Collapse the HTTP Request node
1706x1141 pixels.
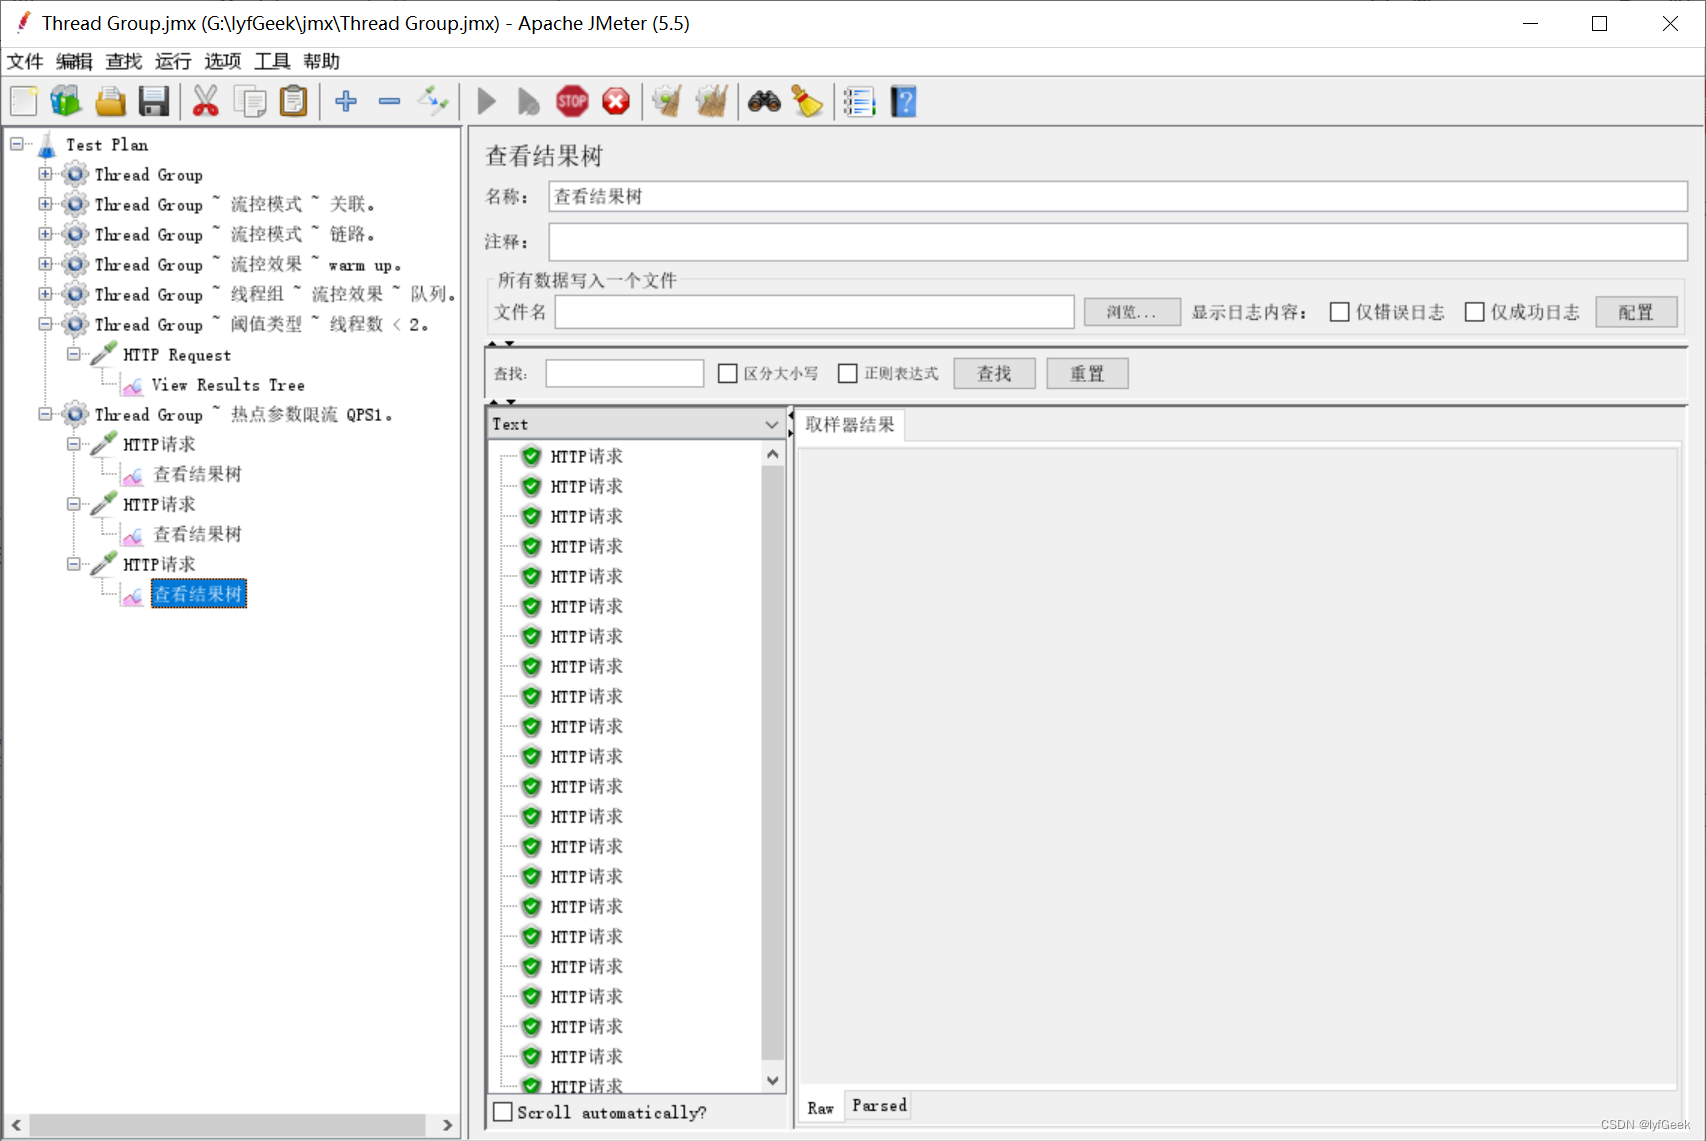(x=74, y=354)
